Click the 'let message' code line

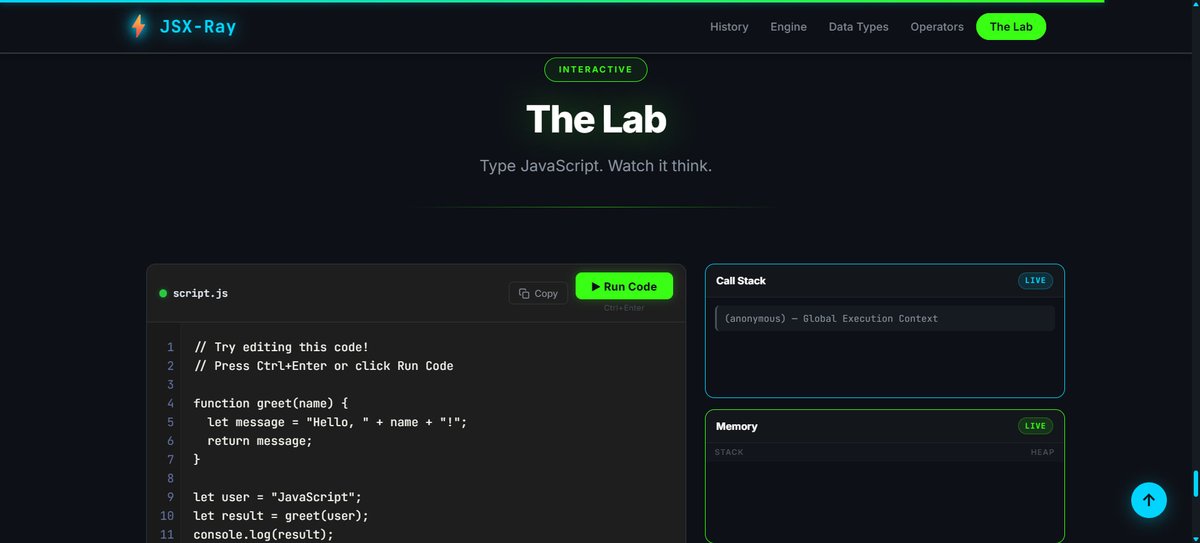pos(337,422)
